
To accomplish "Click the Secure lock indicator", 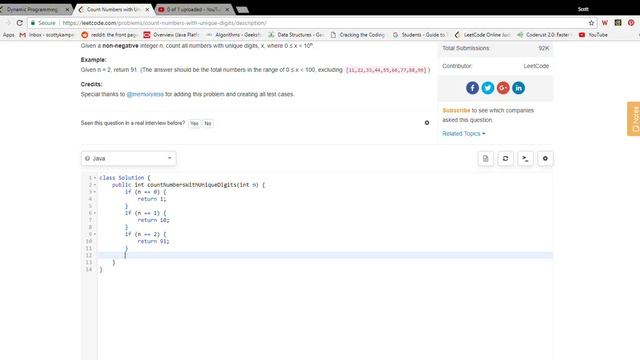I will coord(43,23).
